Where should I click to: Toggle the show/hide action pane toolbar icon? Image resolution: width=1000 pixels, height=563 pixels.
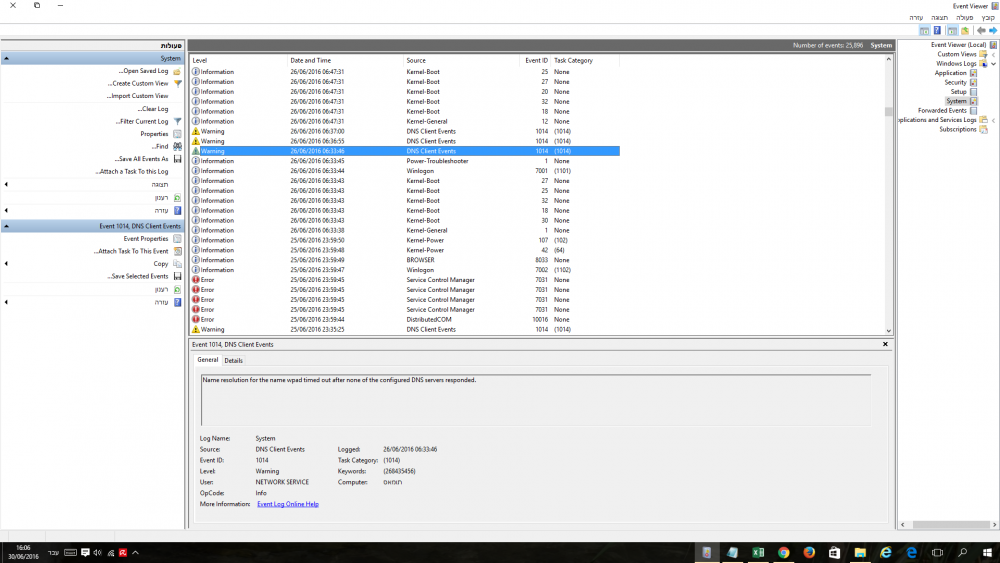tap(924, 31)
